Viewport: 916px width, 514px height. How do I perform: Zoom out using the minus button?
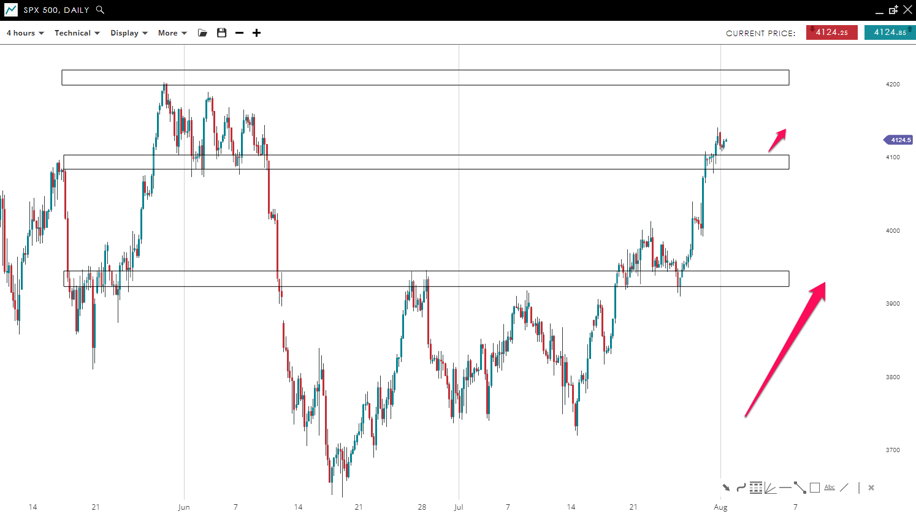point(239,33)
